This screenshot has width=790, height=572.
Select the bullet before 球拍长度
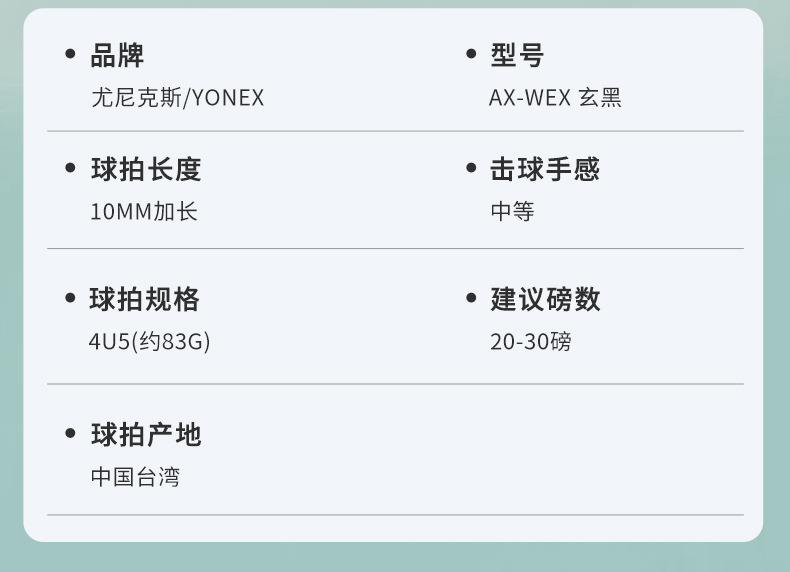coord(70,168)
